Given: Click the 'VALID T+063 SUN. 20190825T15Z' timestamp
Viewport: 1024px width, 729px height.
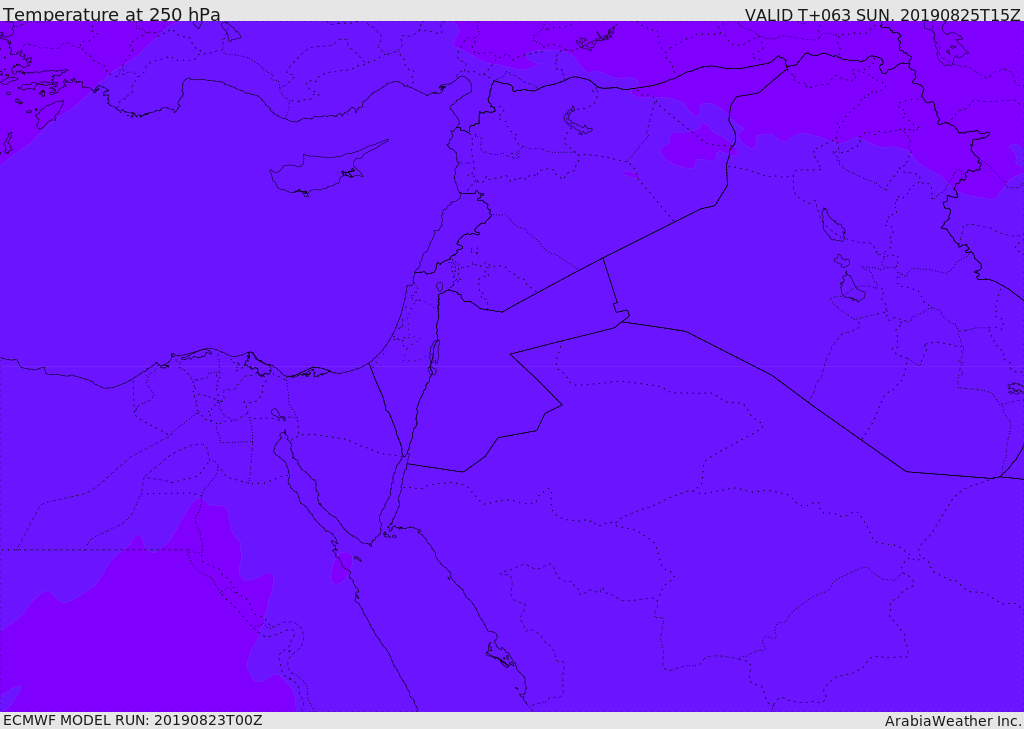Looking at the screenshot, I should tap(882, 14).
